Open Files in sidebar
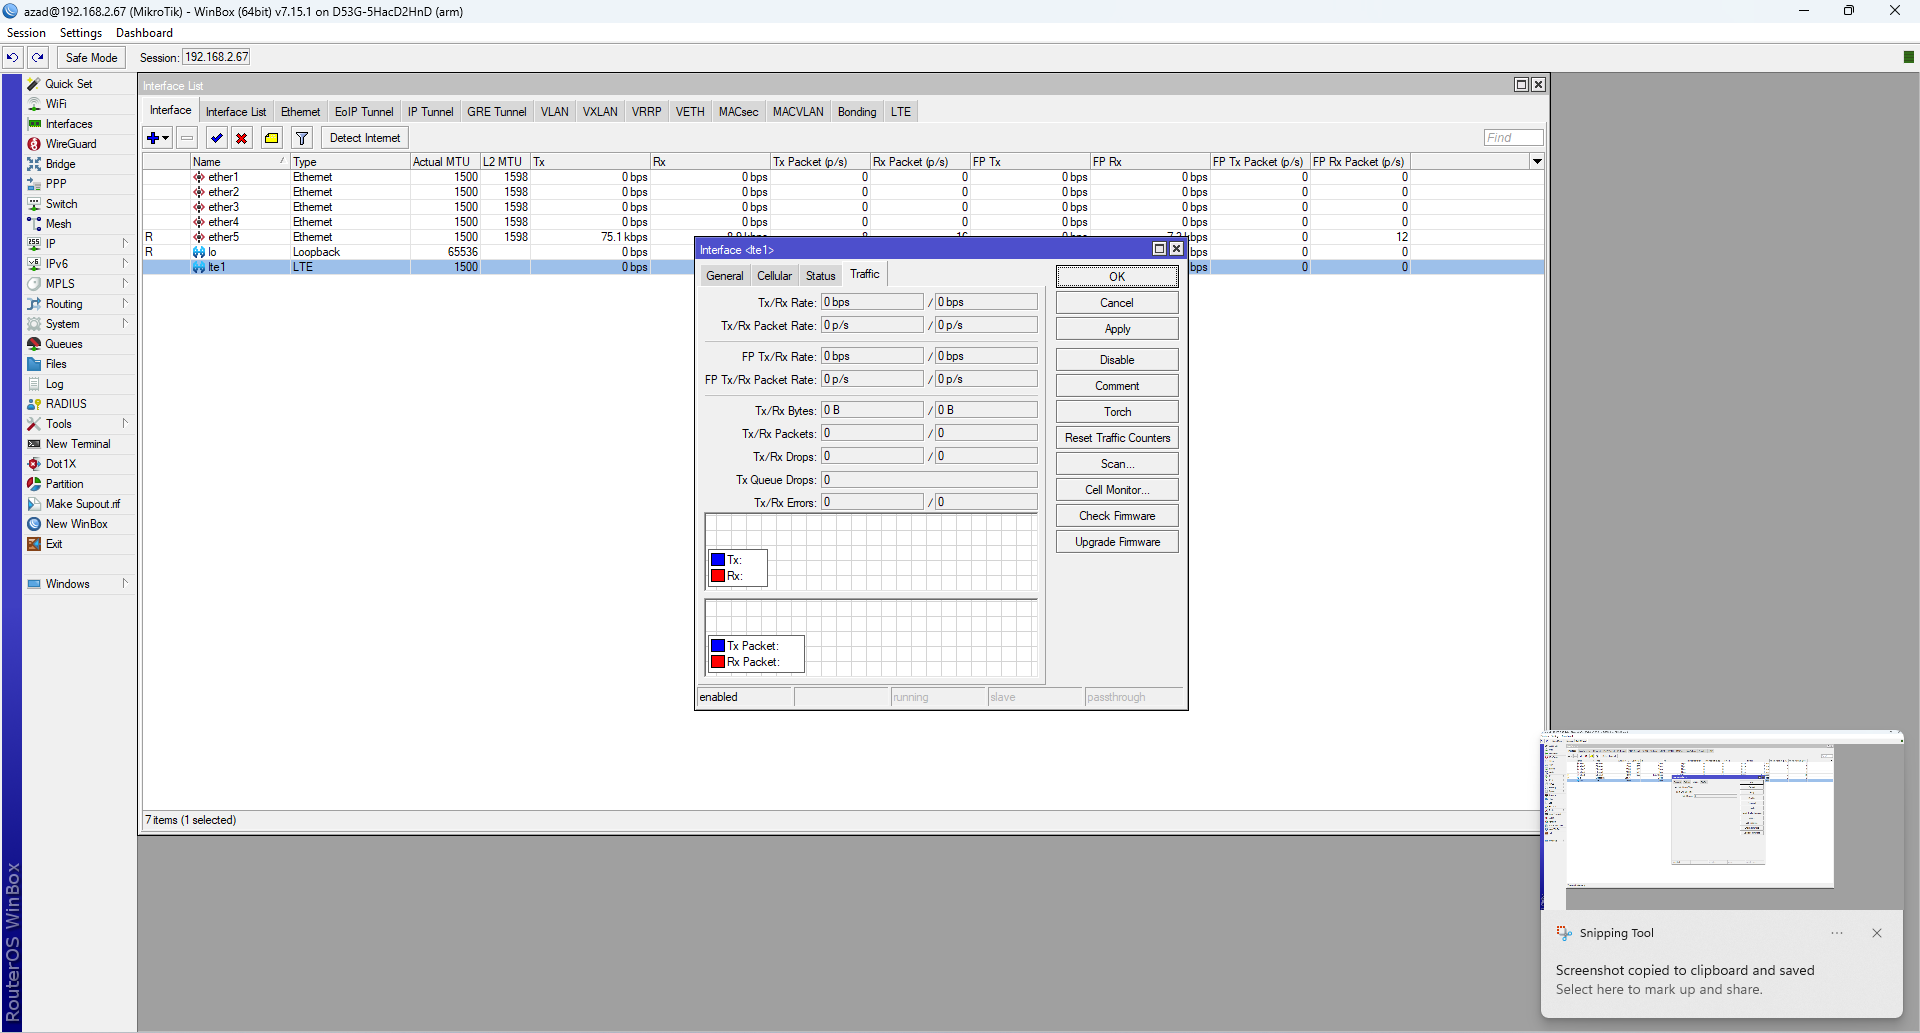This screenshot has width=1920, height=1033. click(56, 364)
